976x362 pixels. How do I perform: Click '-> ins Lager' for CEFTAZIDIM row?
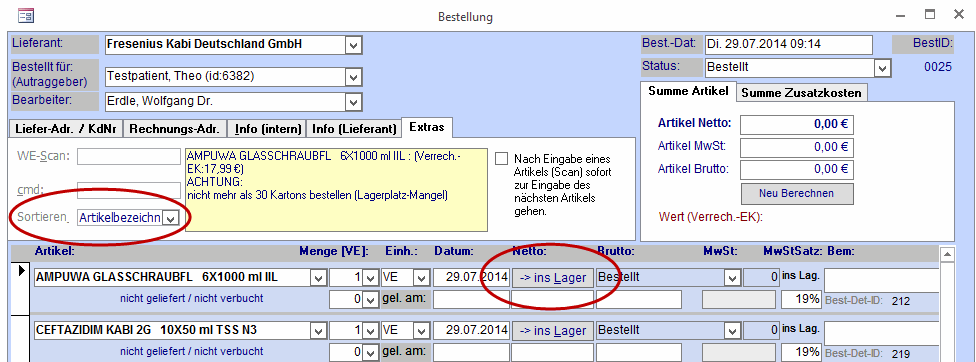point(553,330)
